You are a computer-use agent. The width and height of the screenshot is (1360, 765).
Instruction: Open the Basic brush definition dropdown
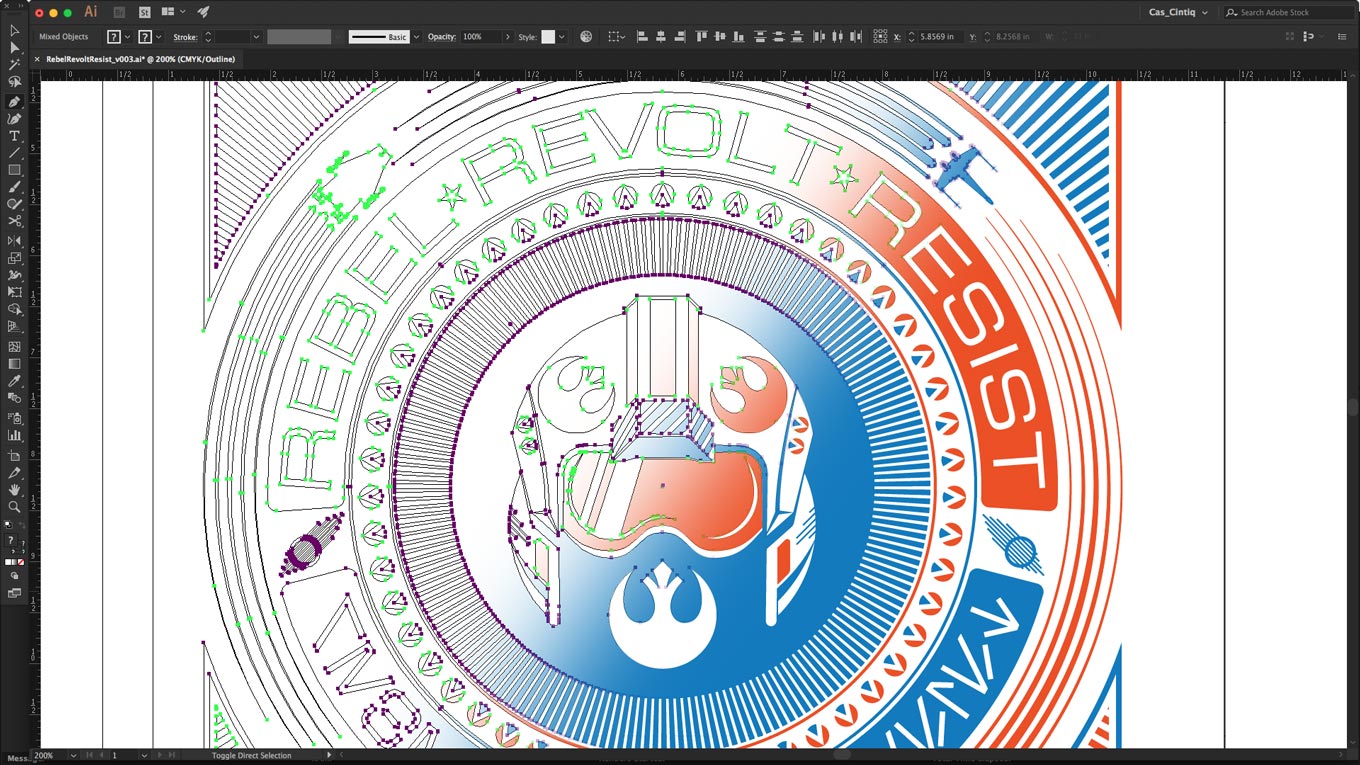pos(416,37)
